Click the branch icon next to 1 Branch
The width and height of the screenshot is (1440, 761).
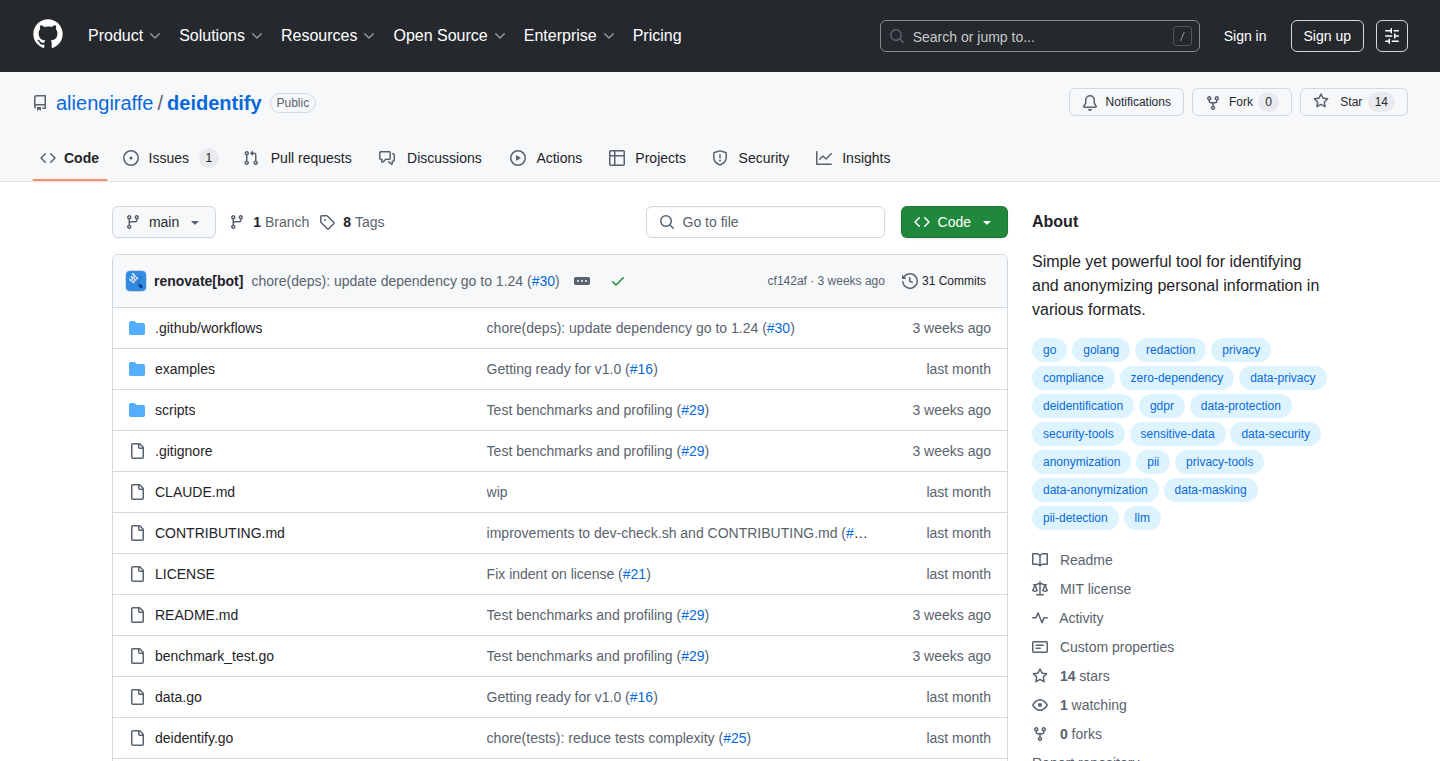pyautogui.click(x=237, y=222)
